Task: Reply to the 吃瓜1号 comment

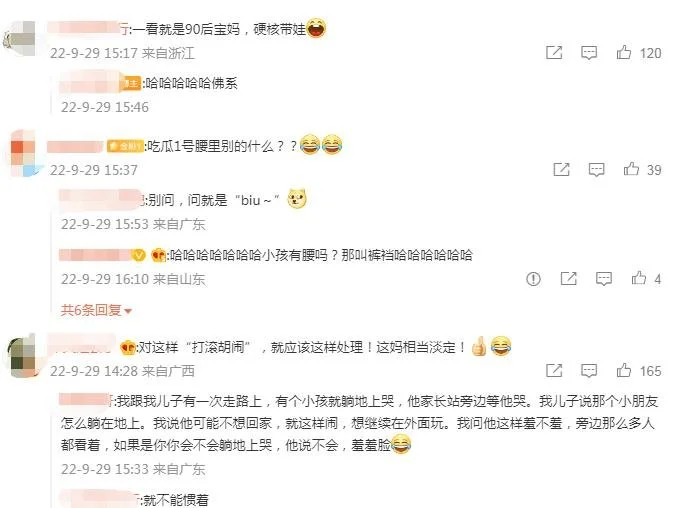Action: (x=596, y=170)
